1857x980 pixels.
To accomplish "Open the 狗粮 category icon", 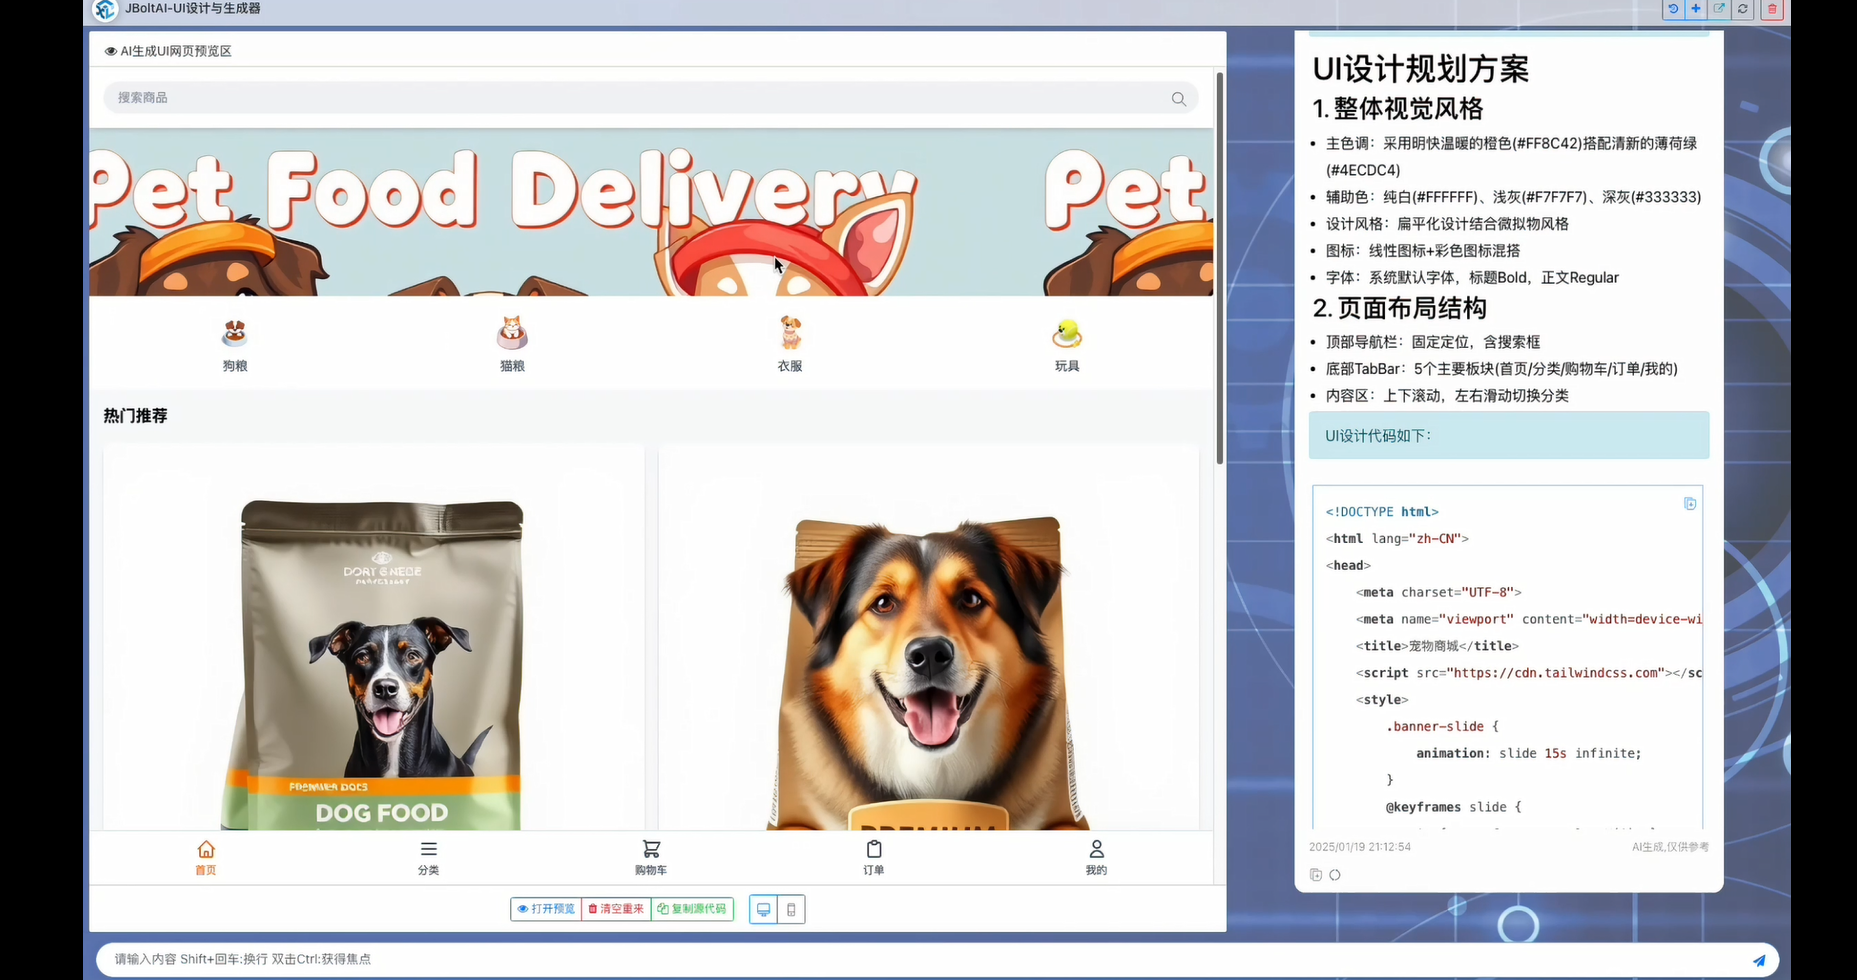I will point(235,333).
